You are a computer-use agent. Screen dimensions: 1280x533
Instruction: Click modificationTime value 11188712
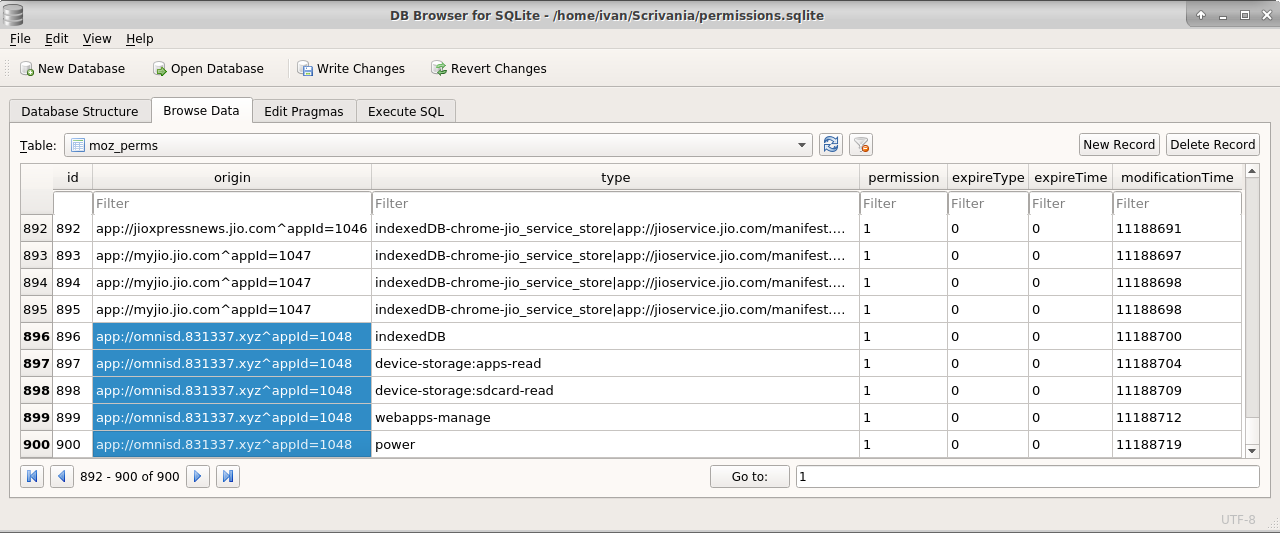(1177, 417)
